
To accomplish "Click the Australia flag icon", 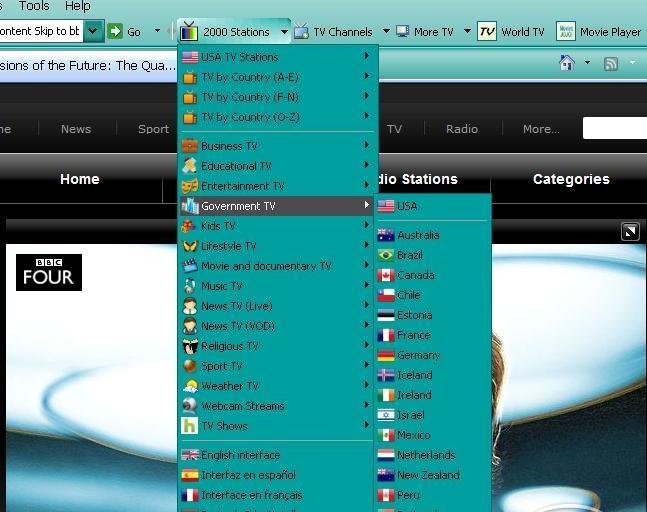I will (386, 235).
